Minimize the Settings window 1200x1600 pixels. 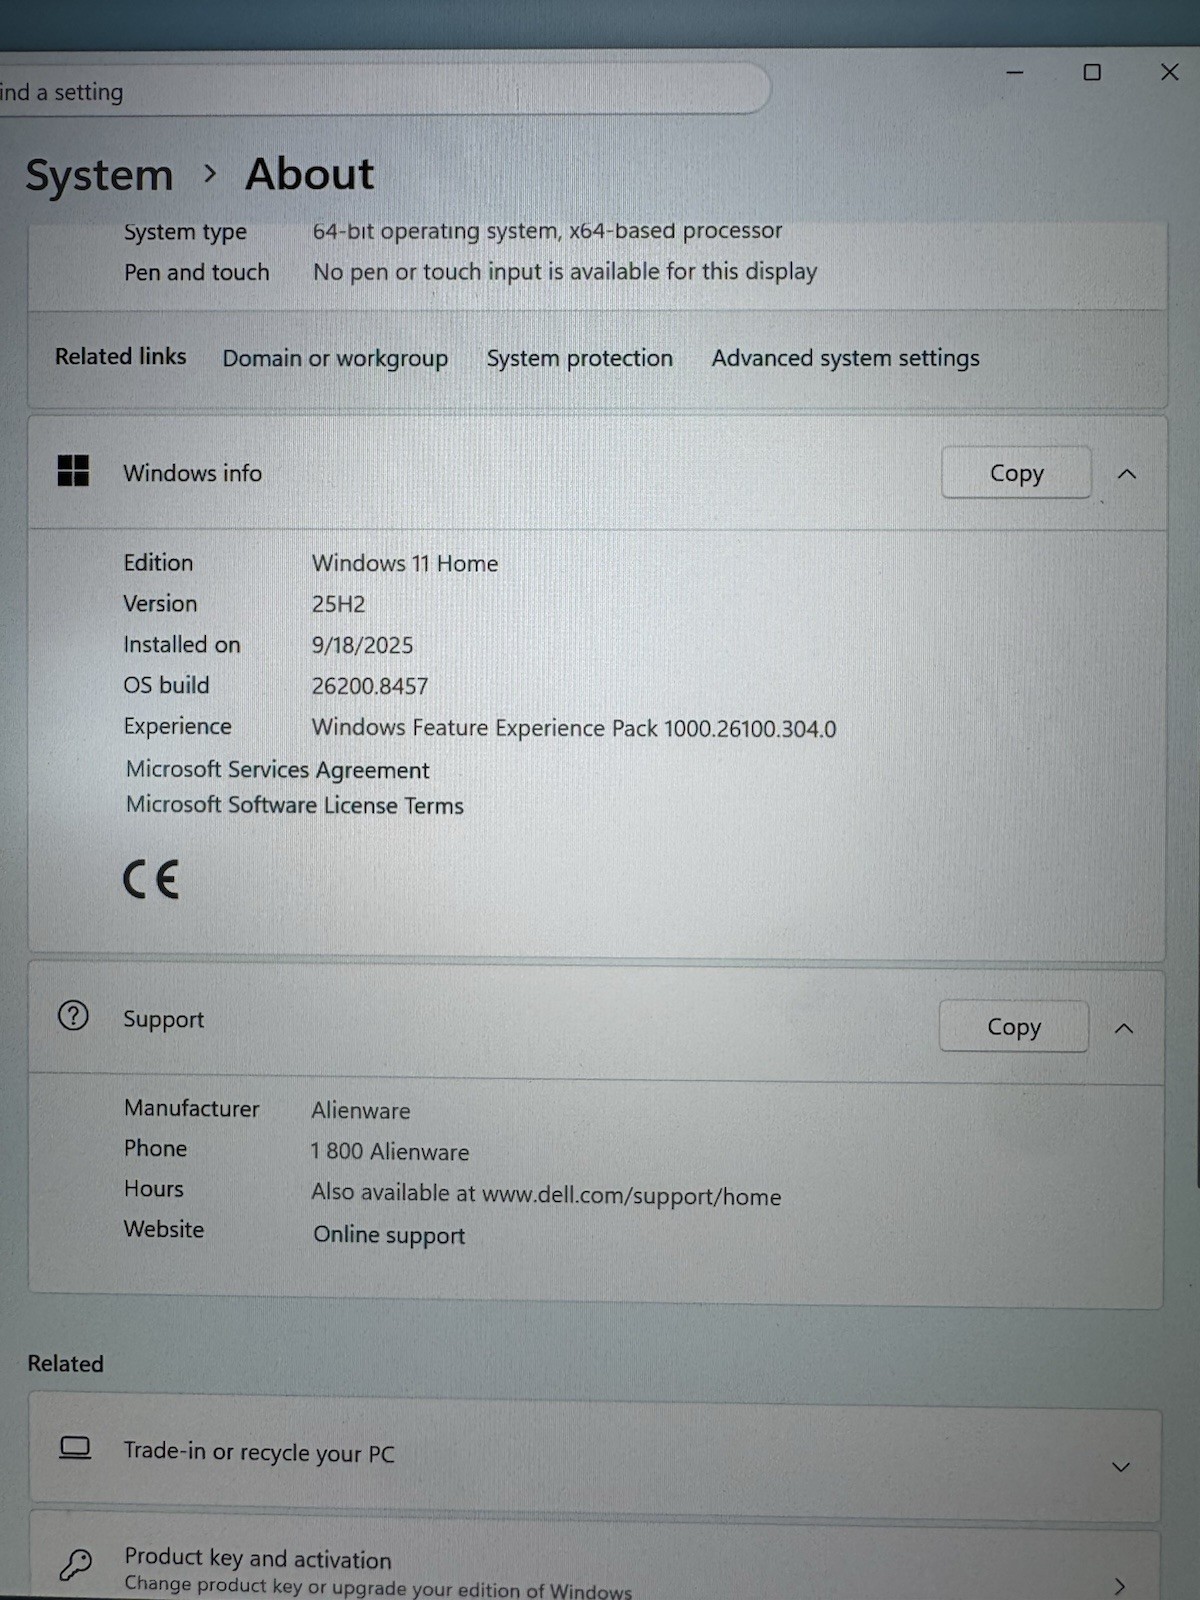pos(1015,72)
